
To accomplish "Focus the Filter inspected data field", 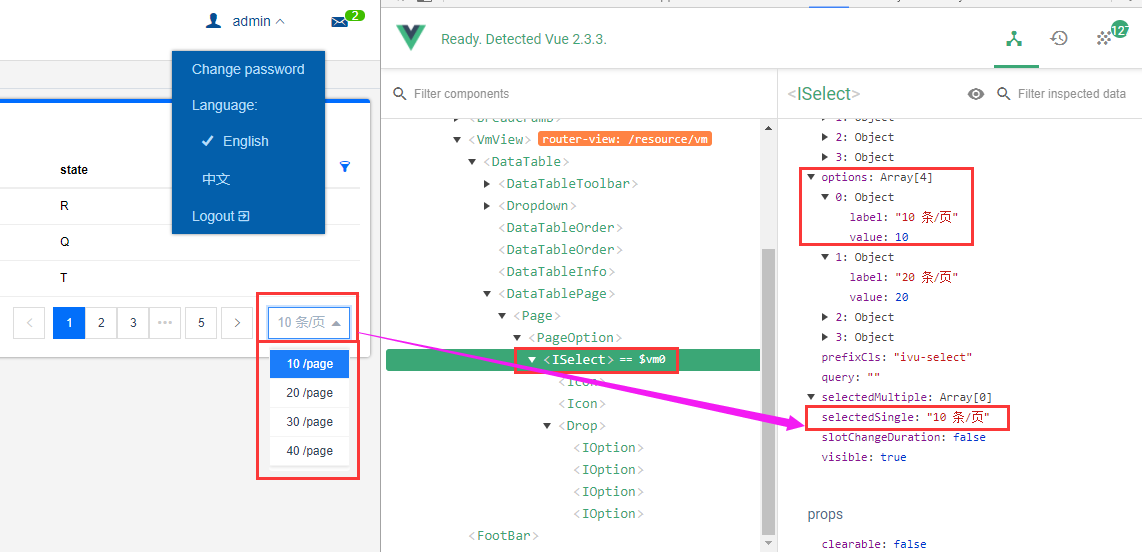I will (1072, 93).
